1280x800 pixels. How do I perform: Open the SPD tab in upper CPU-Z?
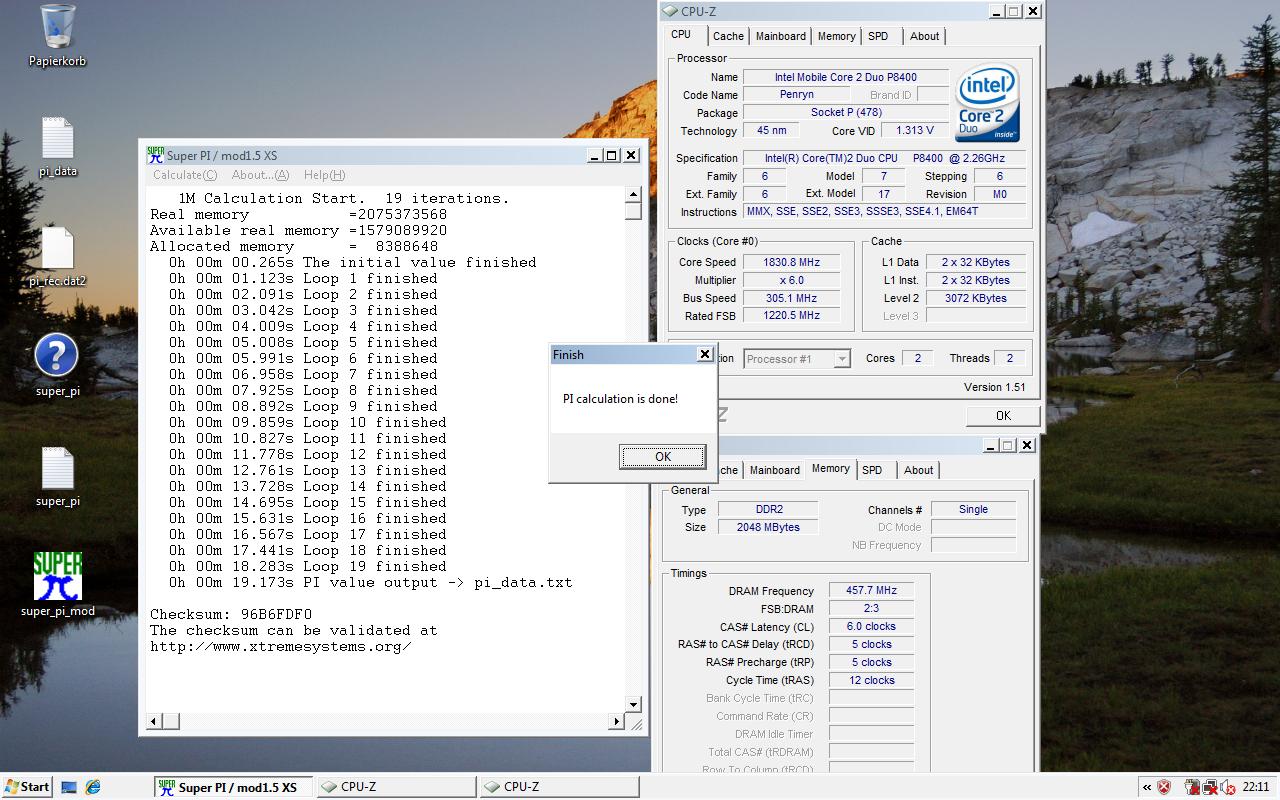(878, 36)
